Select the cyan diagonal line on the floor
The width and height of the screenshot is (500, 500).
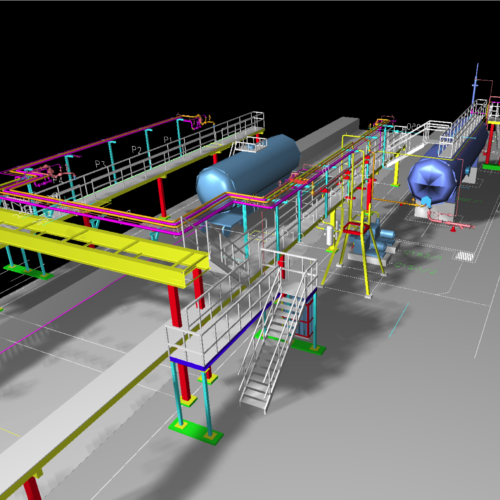399,320
